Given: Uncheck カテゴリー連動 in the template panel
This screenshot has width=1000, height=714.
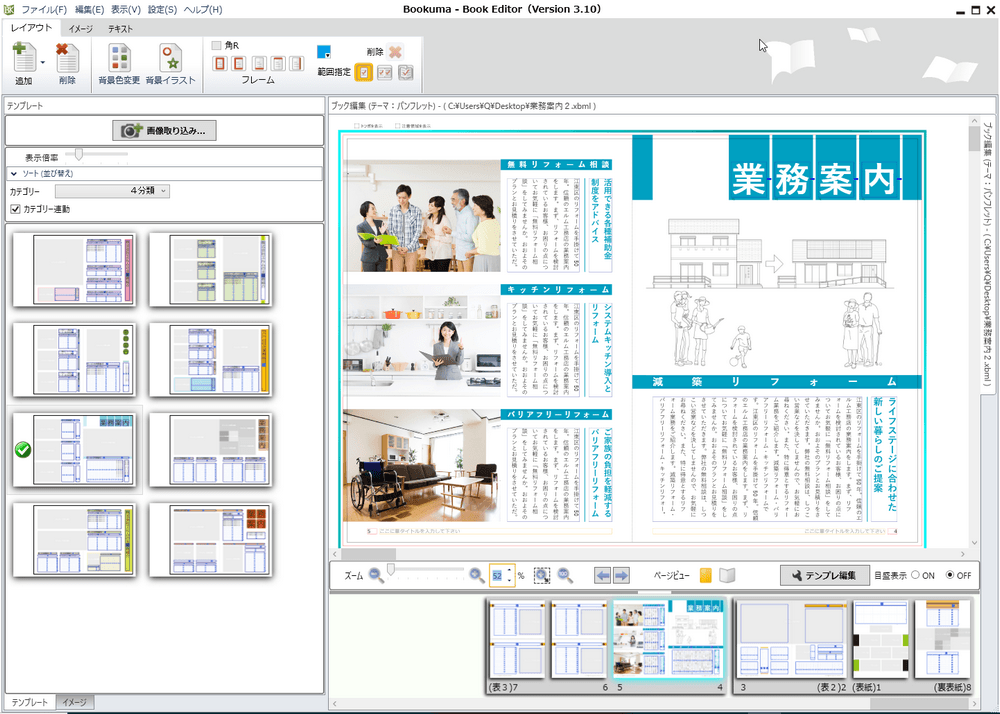Looking at the screenshot, I should point(16,209).
